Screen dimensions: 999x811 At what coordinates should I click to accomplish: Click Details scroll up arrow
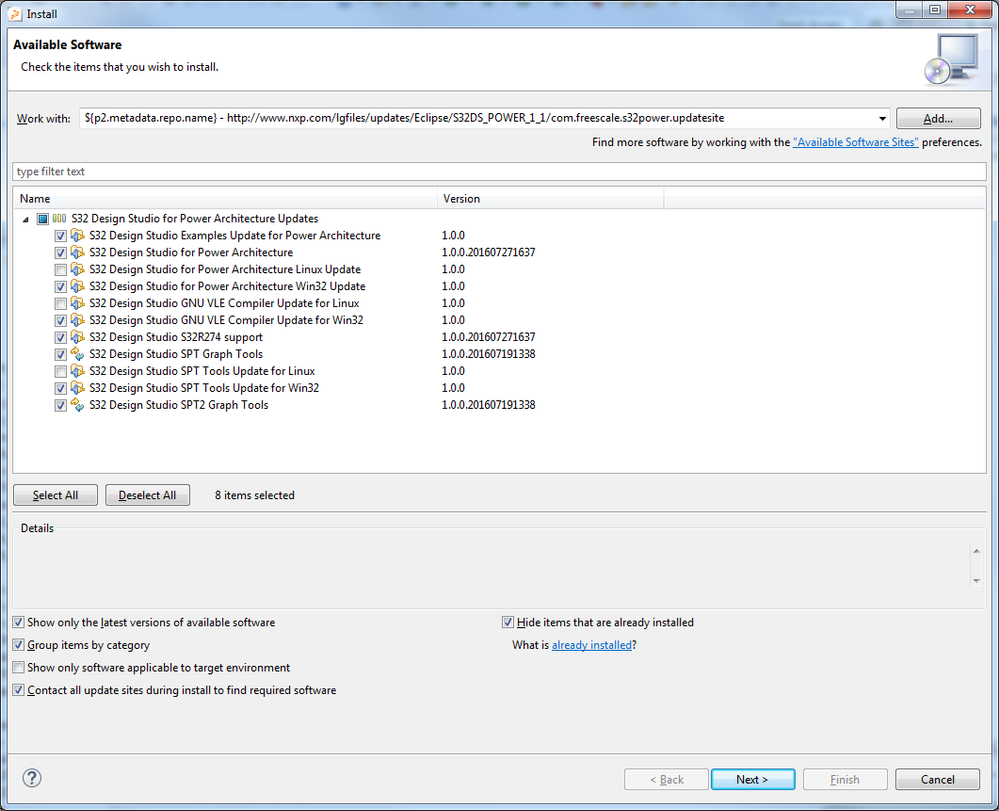976,551
